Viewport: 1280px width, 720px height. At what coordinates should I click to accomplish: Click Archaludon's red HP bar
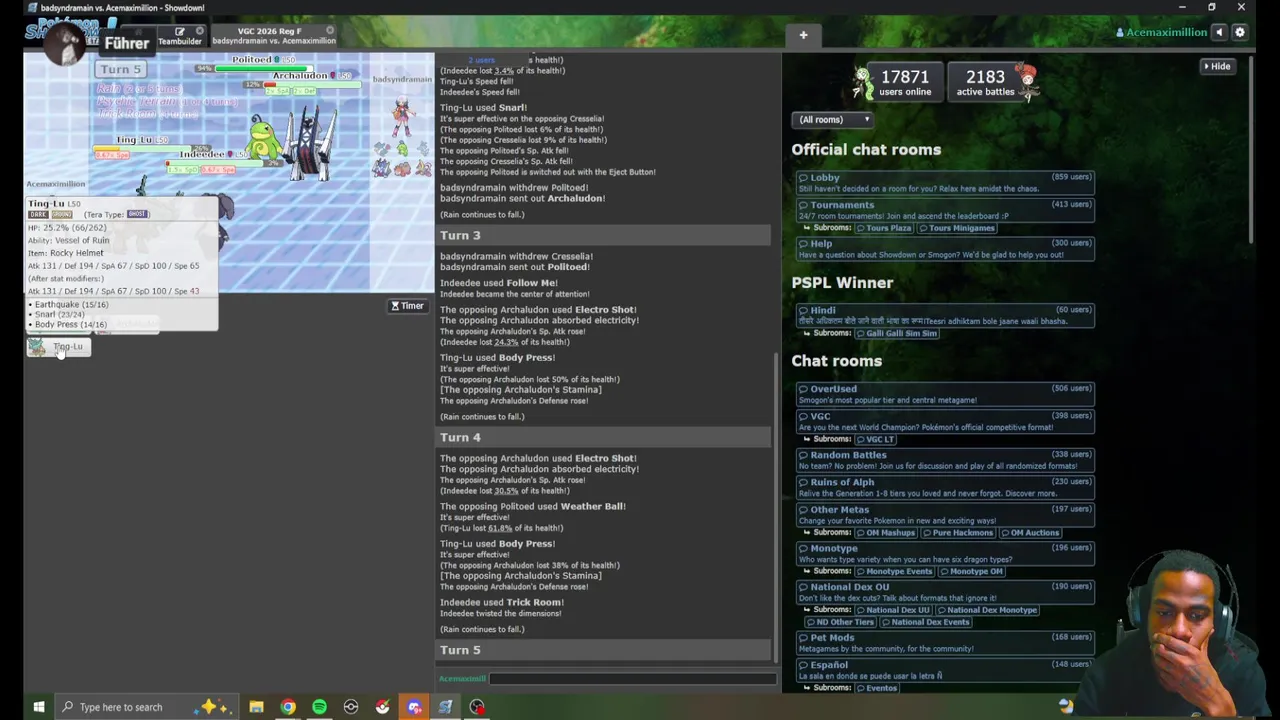[314, 85]
